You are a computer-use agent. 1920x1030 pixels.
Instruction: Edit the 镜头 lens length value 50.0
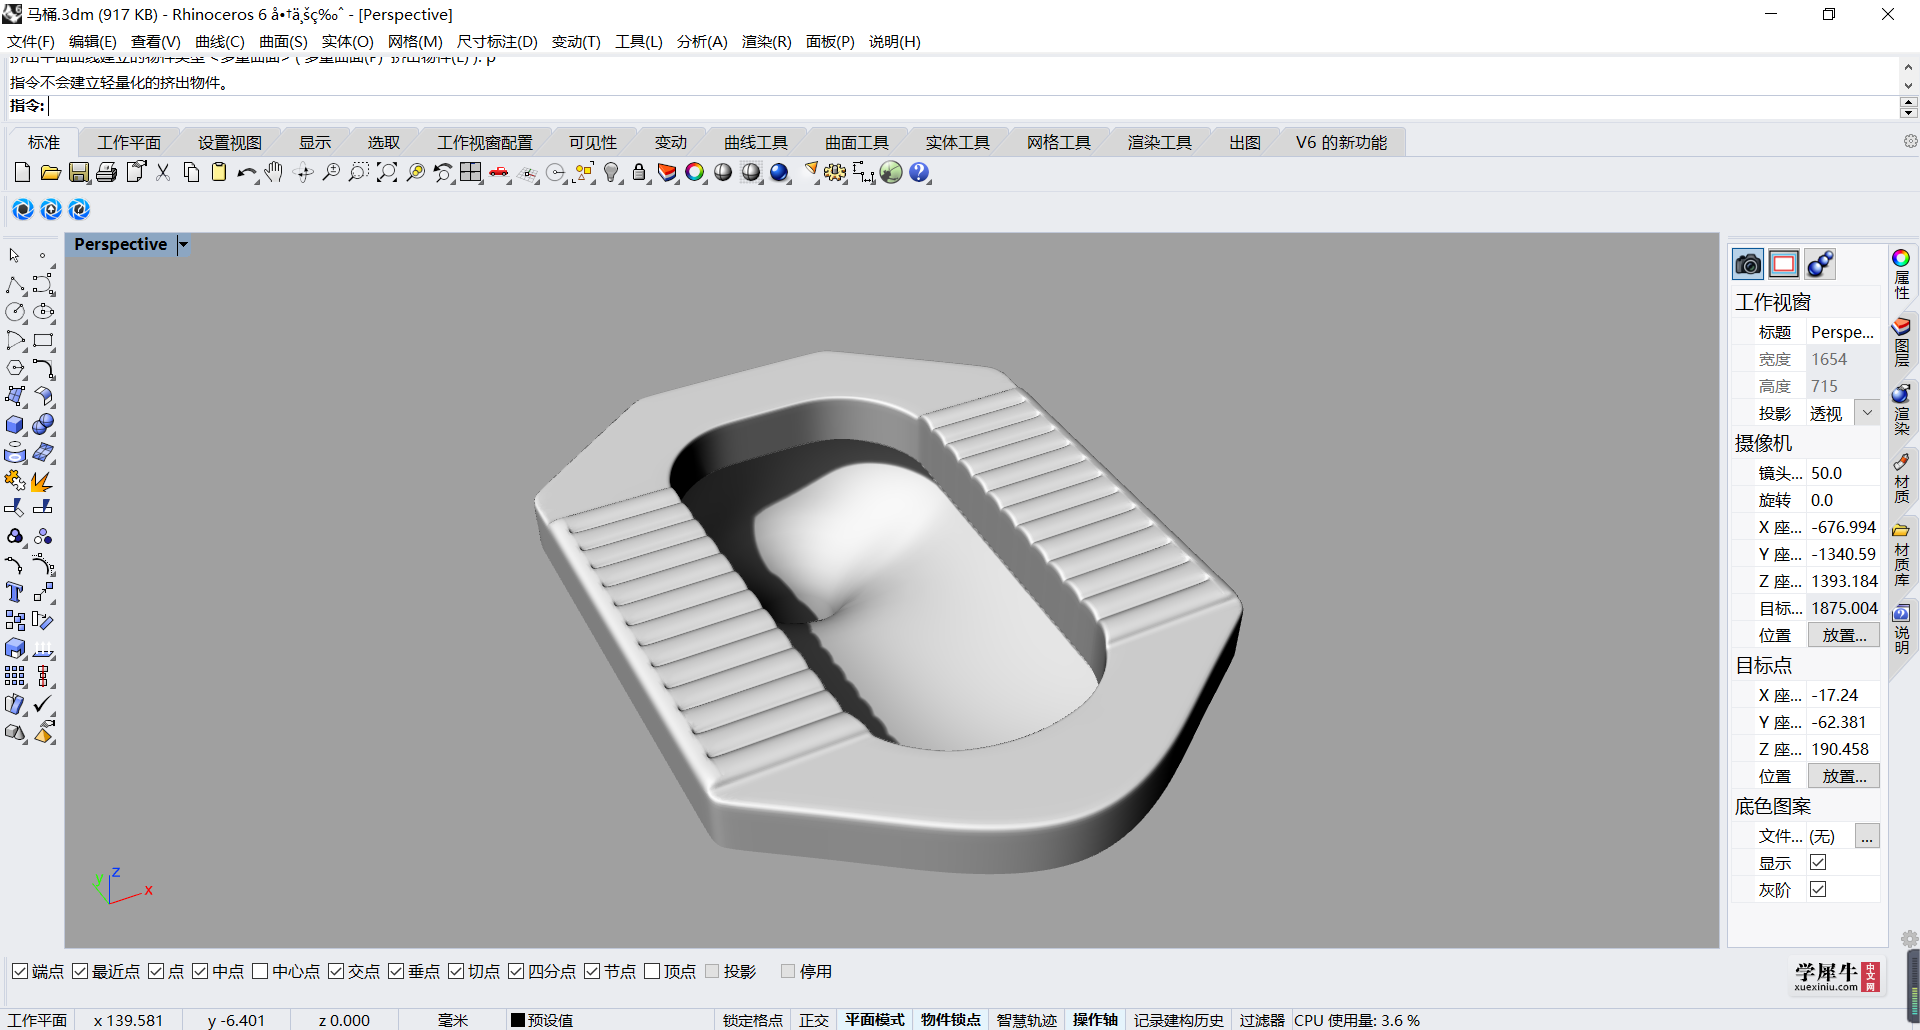(x=1844, y=473)
